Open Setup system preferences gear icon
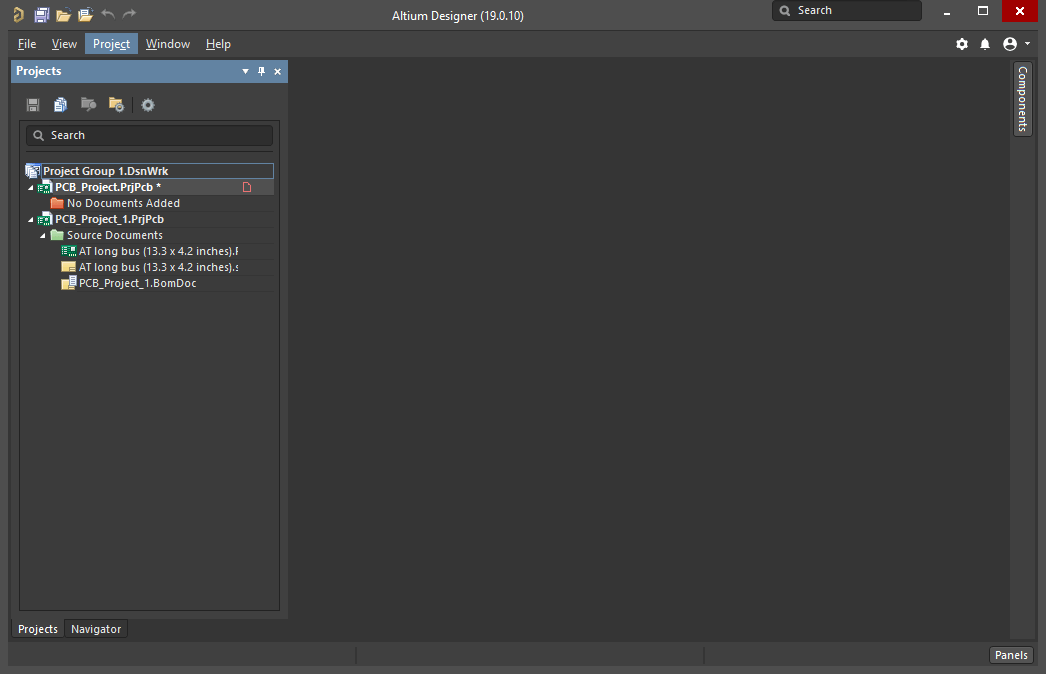The width and height of the screenshot is (1046, 674). click(962, 44)
